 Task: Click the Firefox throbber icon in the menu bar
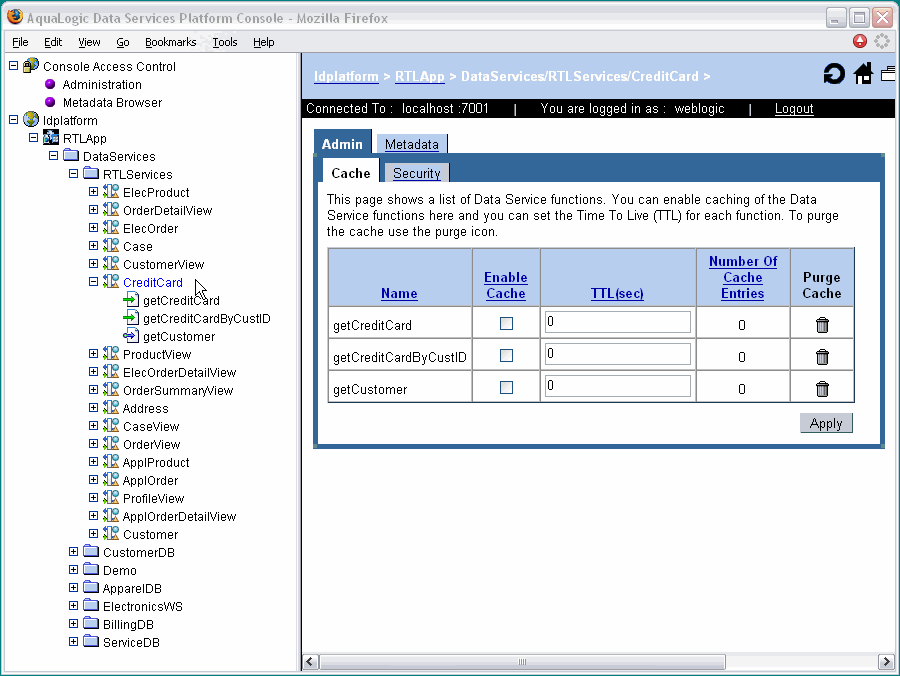tap(882, 41)
